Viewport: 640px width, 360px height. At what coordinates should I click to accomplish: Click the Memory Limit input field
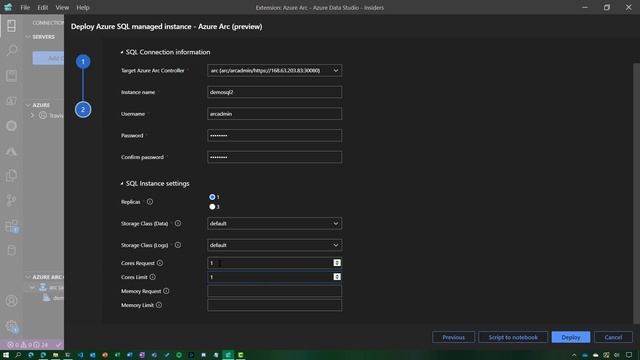tap(274, 305)
